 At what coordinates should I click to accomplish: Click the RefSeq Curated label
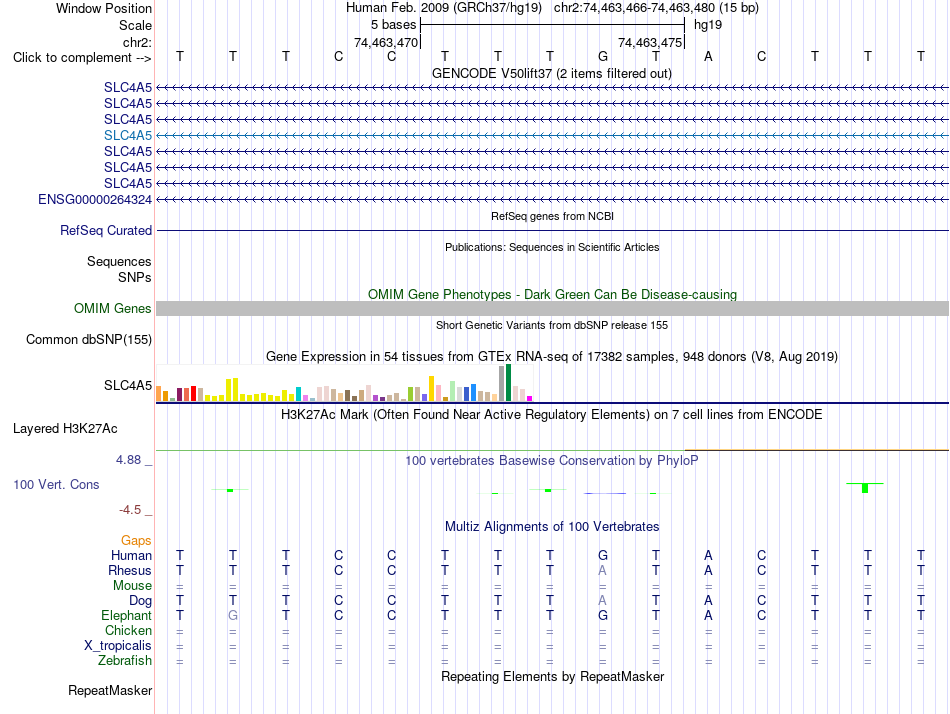106,230
